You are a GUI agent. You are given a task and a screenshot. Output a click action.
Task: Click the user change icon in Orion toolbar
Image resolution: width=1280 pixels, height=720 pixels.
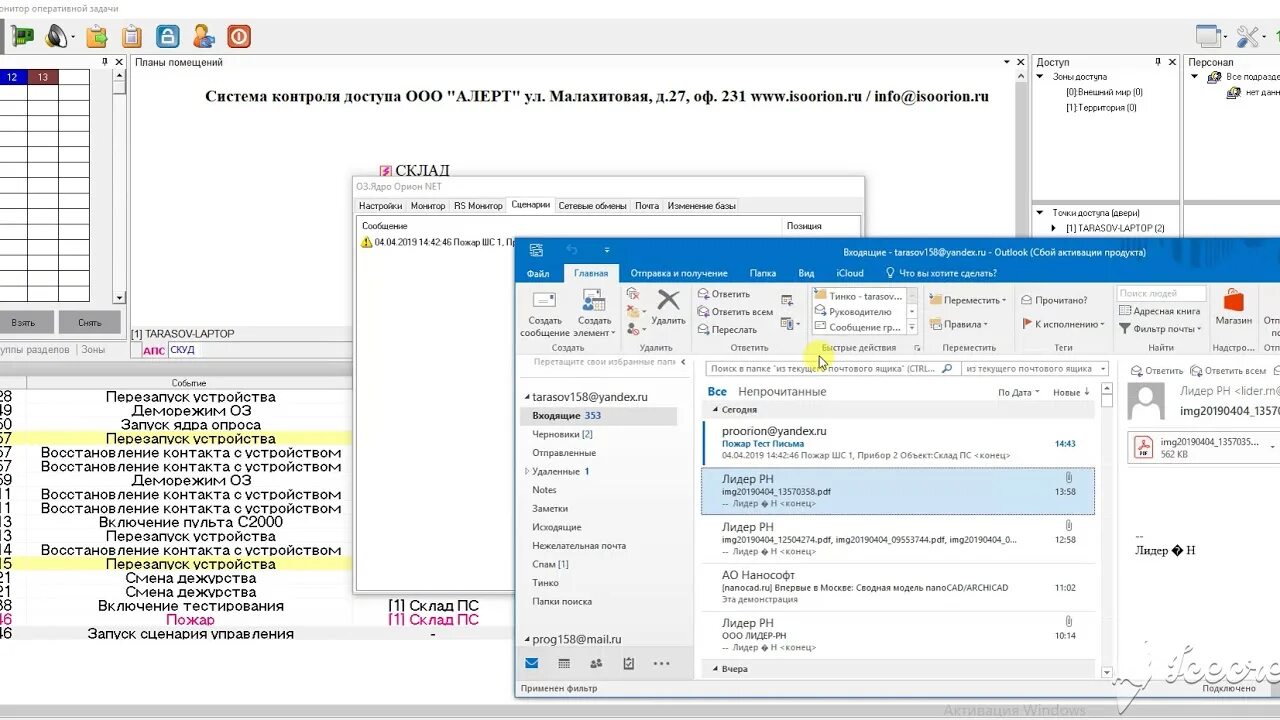[203, 37]
